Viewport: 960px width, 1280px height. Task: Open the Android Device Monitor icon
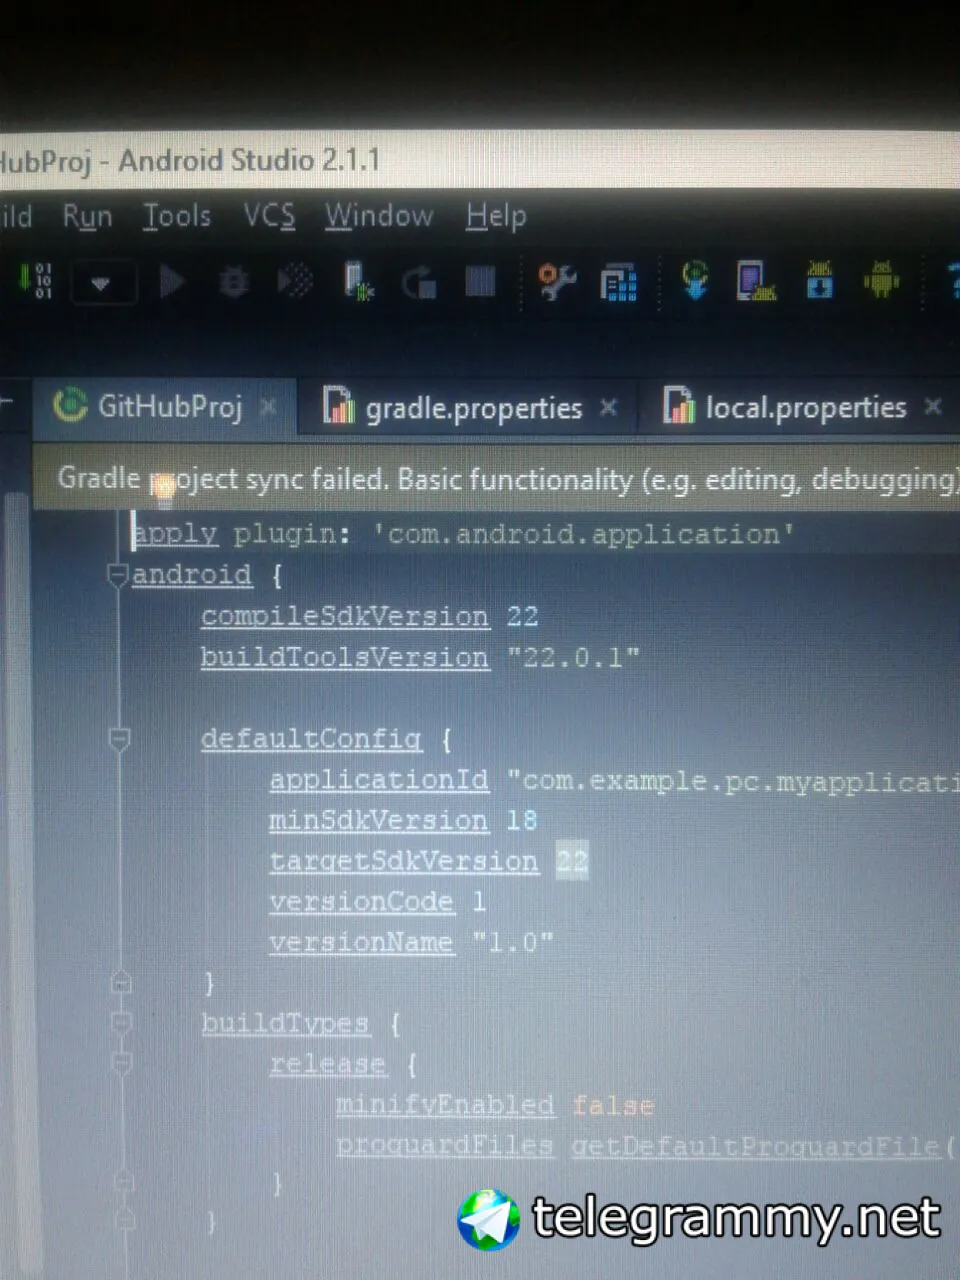coord(881,281)
